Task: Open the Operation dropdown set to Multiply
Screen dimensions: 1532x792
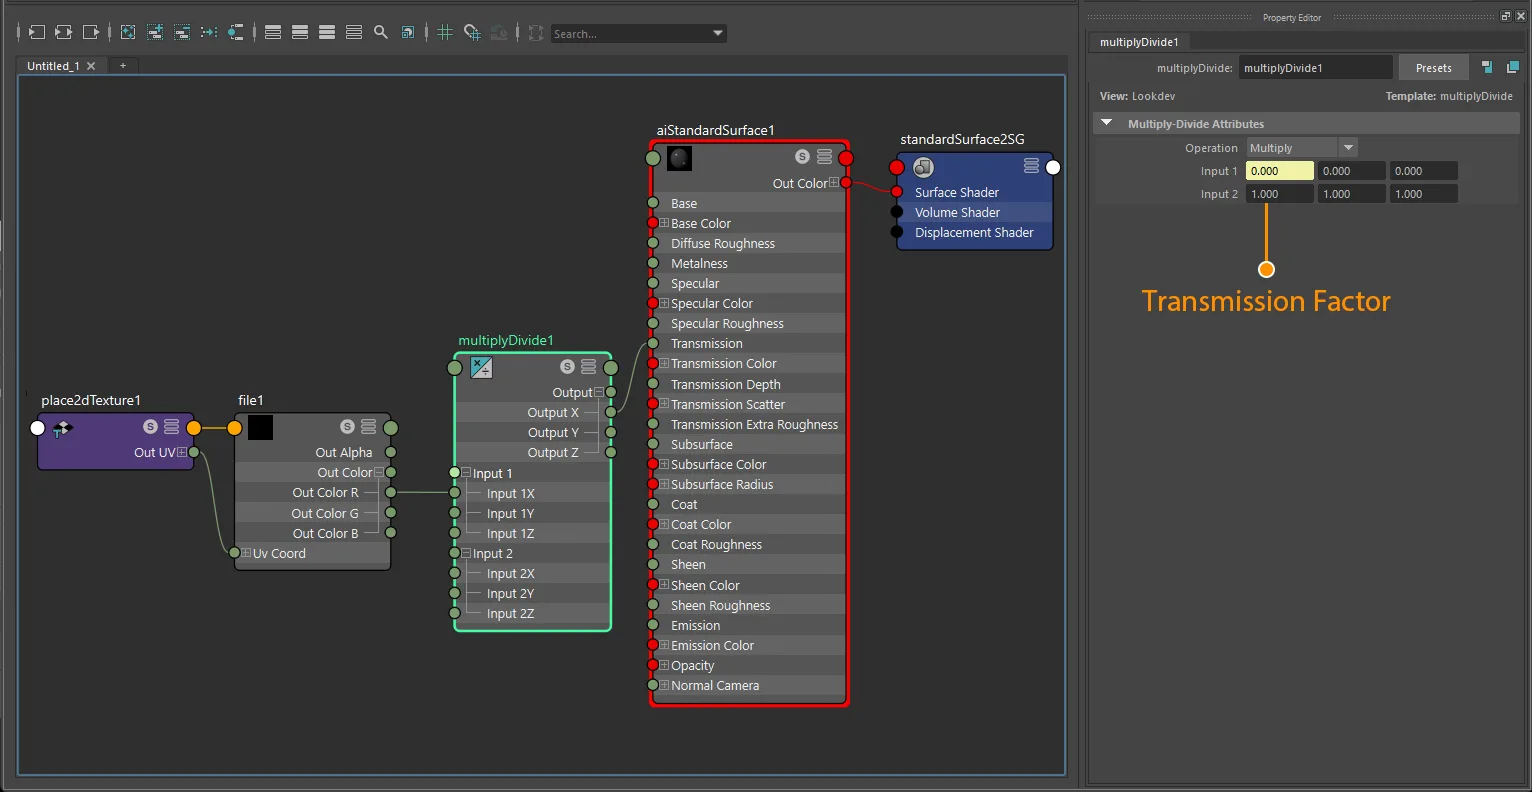Action: [1301, 147]
